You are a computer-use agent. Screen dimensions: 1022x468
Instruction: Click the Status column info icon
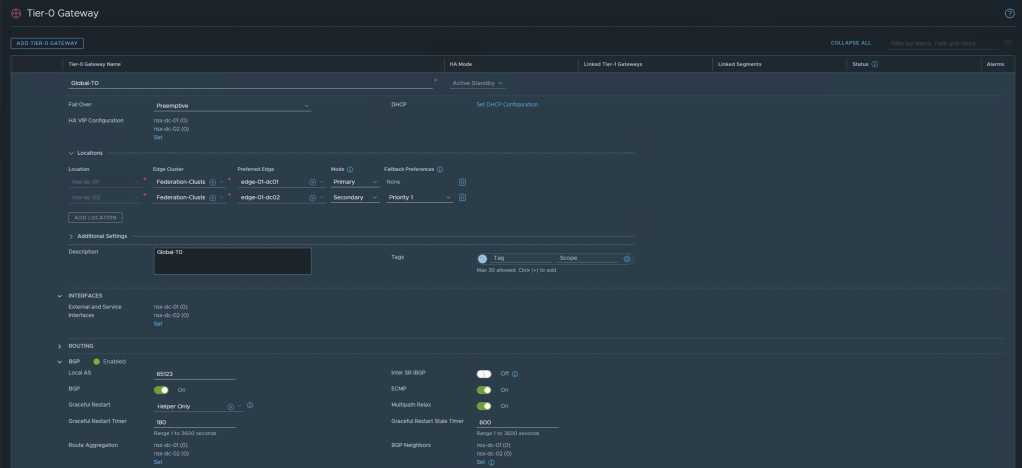pos(875,64)
